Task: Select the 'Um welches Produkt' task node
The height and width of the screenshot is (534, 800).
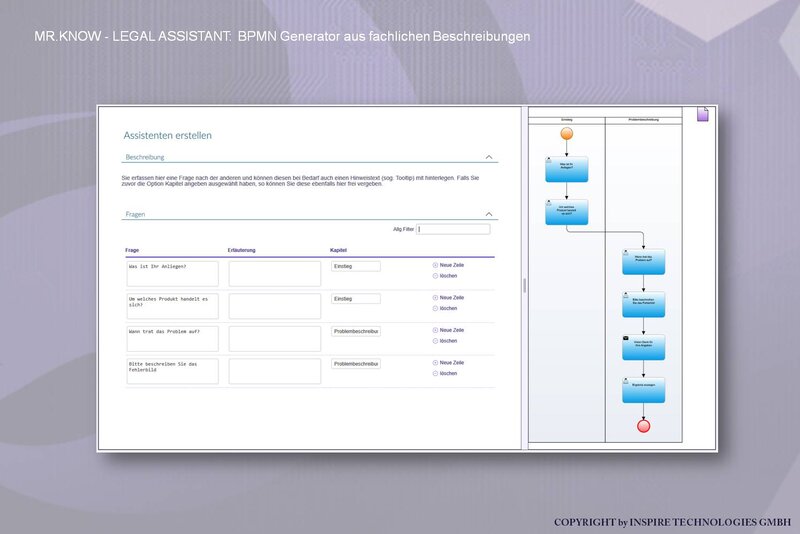Action: tap(566, 212)
